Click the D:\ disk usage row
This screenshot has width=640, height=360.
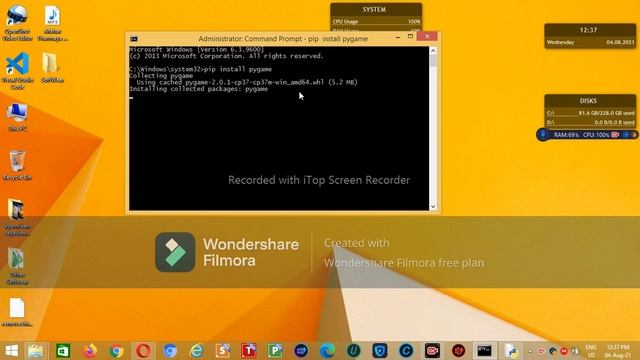coord(590,122)
